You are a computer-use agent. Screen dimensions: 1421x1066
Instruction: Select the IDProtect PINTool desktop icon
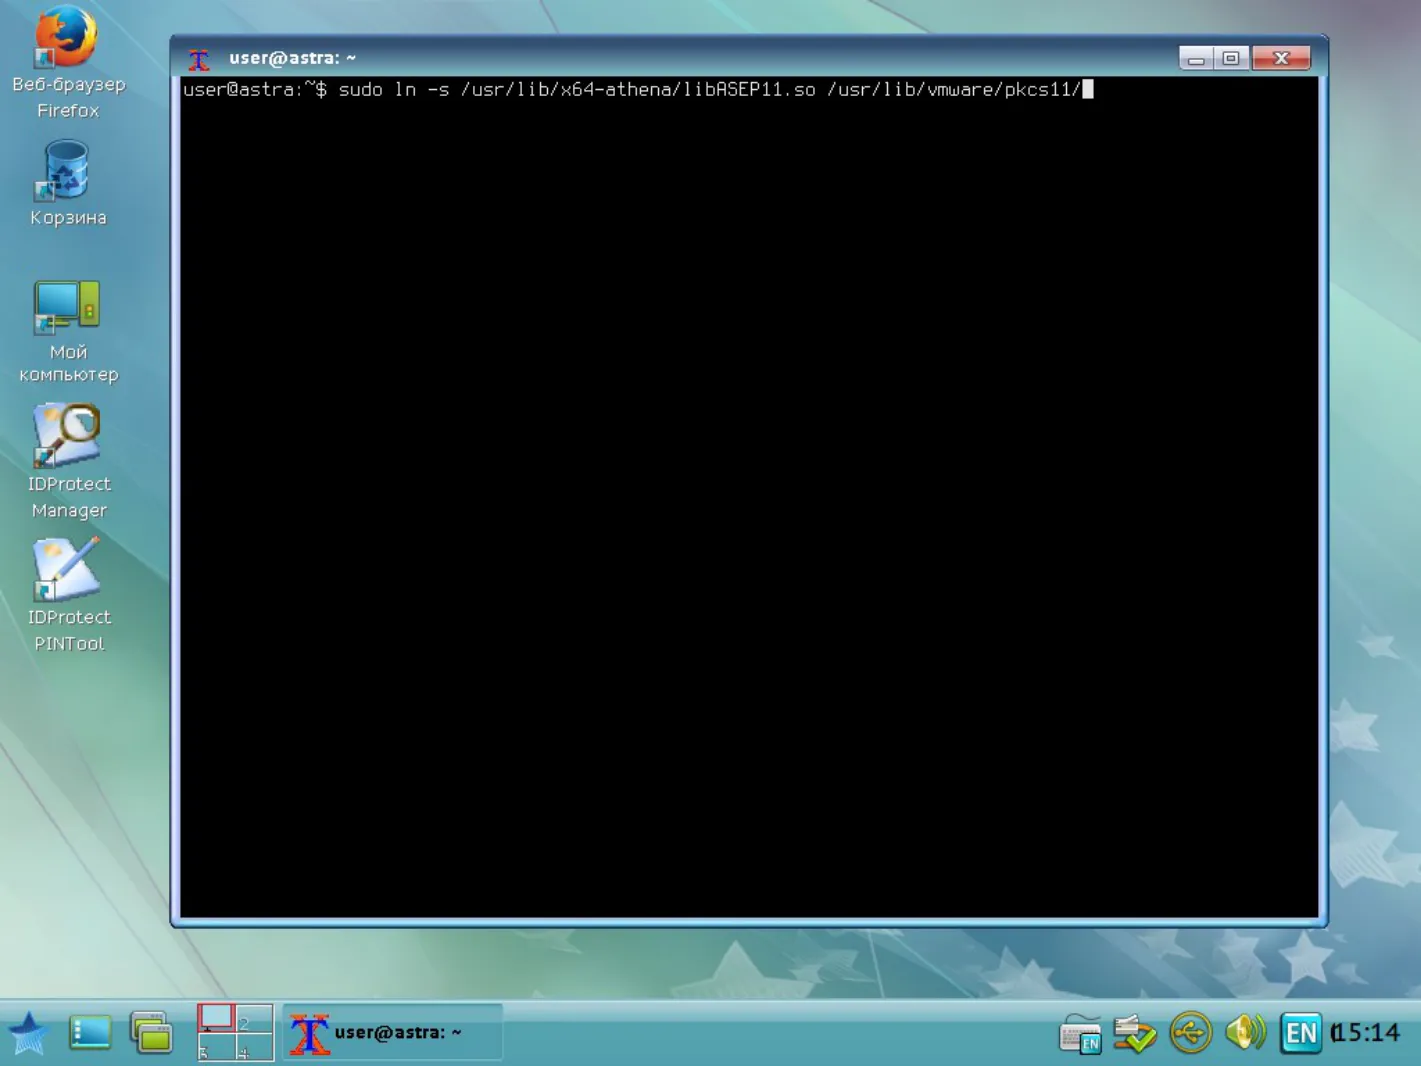coord(68,595)
